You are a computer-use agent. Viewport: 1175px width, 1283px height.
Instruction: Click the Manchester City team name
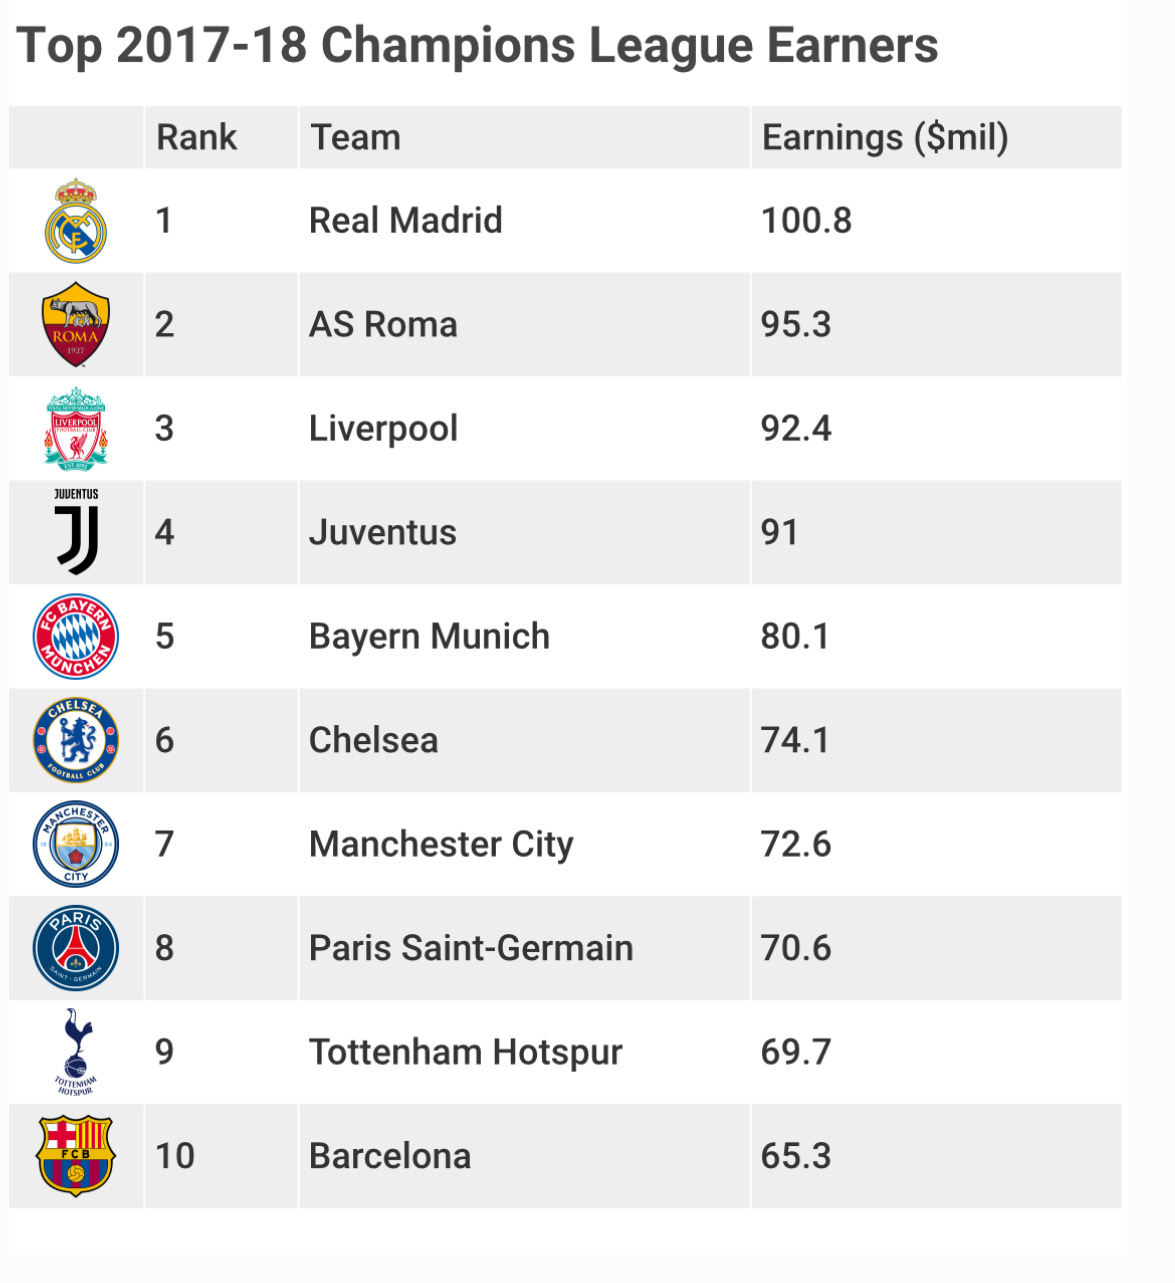point(441,845)
